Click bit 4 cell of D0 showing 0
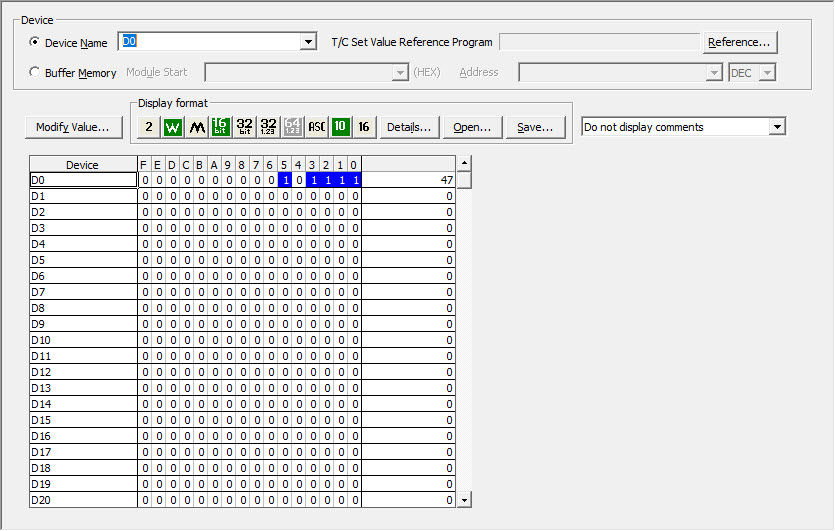The height and width of the screenshot is (531, 835). point(299,180)
